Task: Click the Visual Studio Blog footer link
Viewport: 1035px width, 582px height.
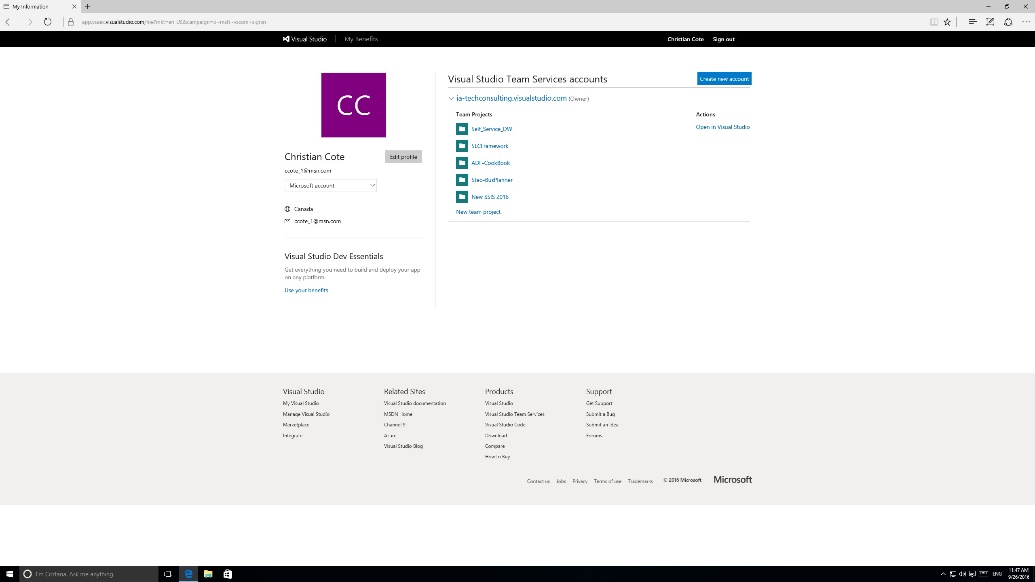Action: (403, 446)
